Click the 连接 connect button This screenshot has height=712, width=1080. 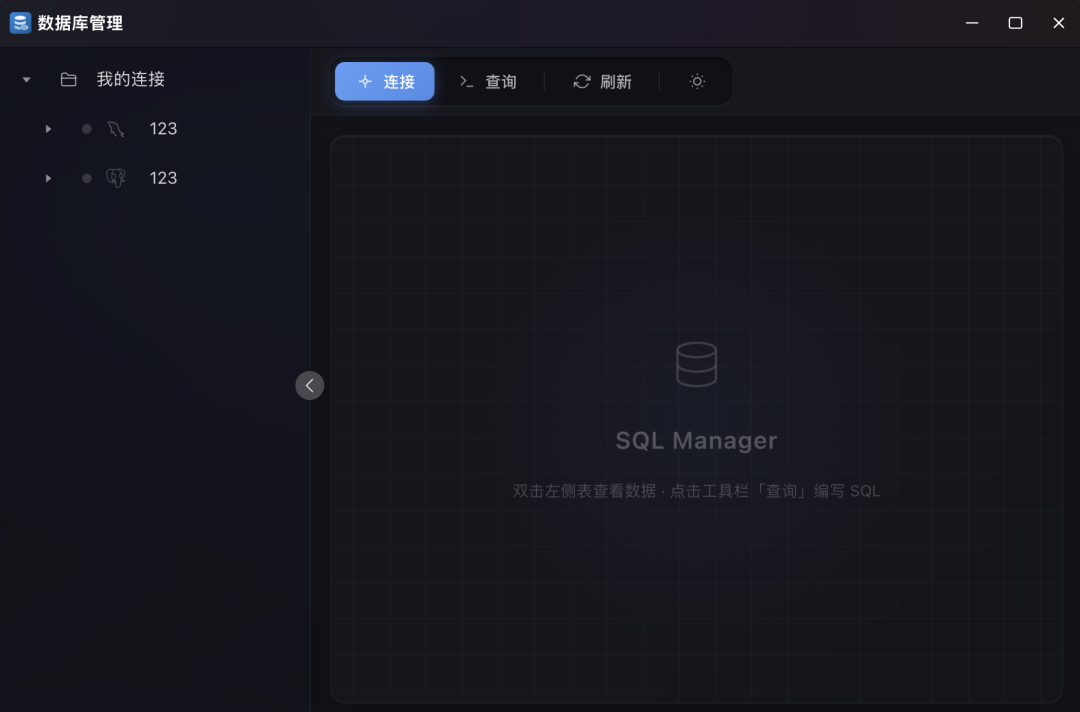point(384,81)
